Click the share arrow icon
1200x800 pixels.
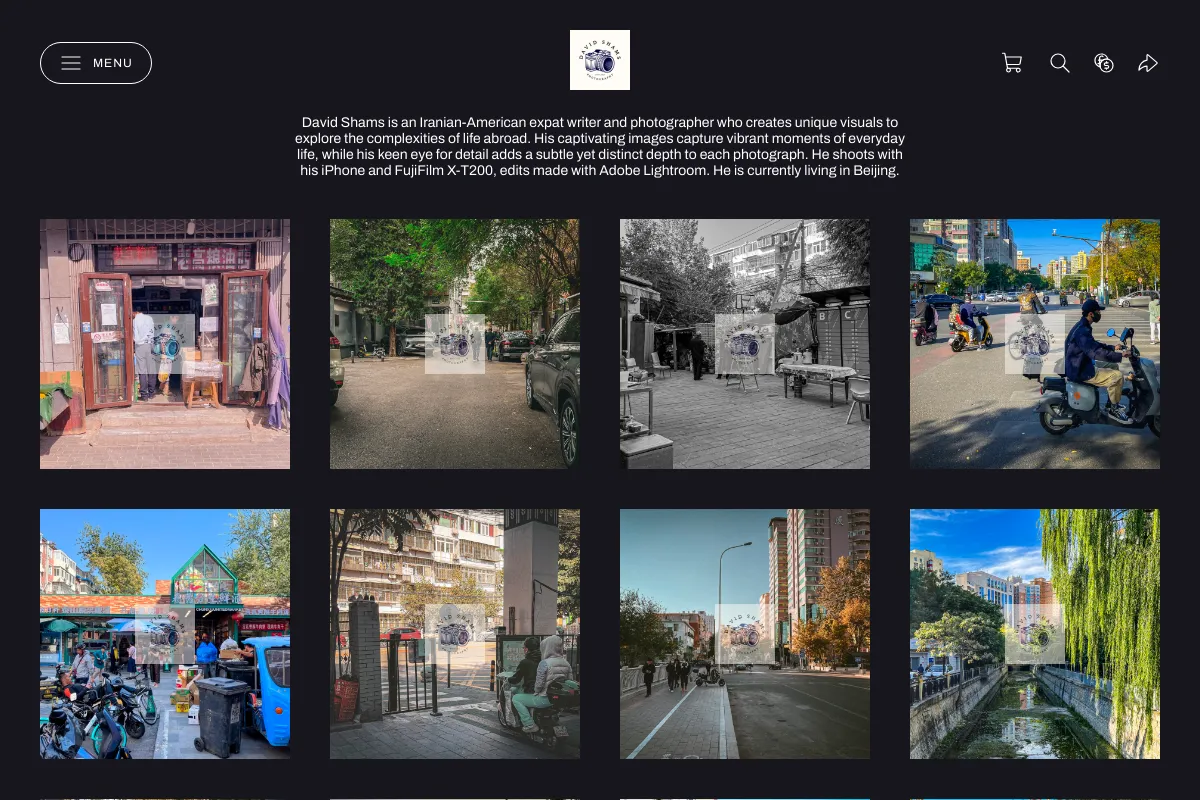click(x=1148, y=63)
